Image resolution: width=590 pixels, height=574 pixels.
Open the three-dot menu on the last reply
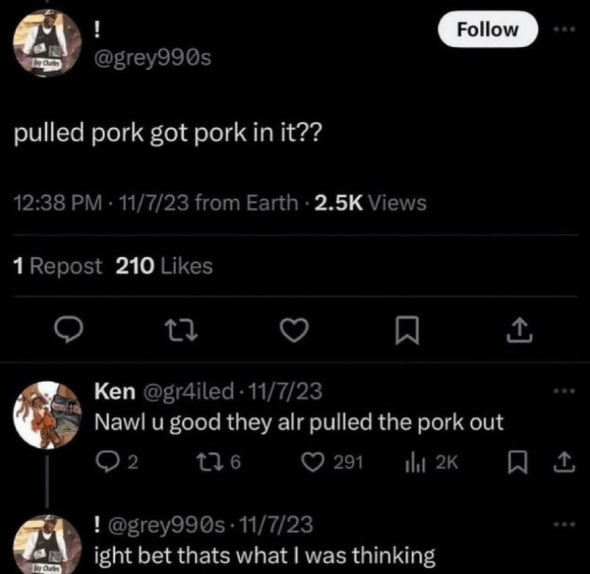pos(564,524)
